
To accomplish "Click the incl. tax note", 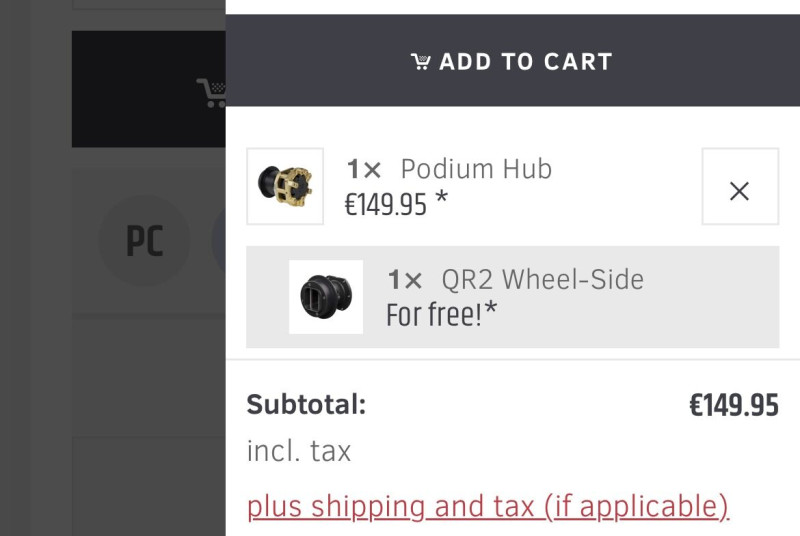I will tap(299, 451).
